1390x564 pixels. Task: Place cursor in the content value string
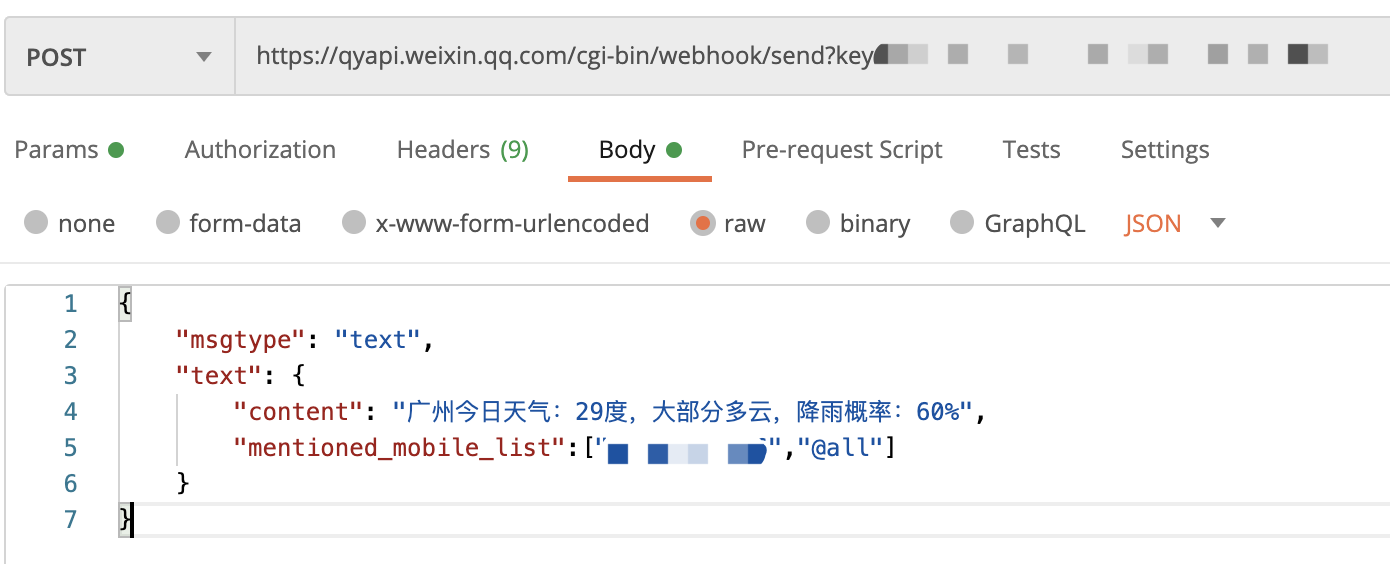pyautogui.click(x=681, y=411)
